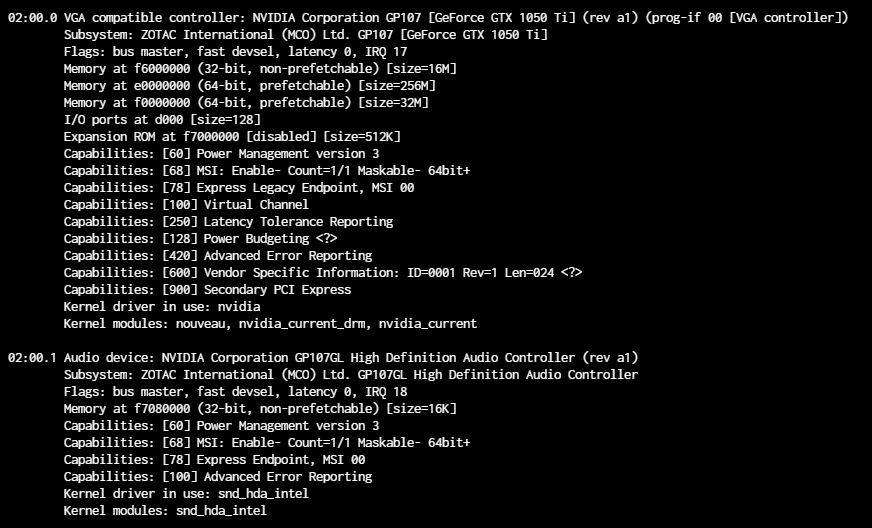The width and height of the screenshot is (872, 528).
Task: Click the 02:00.0 device address
Action: pos(32,17)
